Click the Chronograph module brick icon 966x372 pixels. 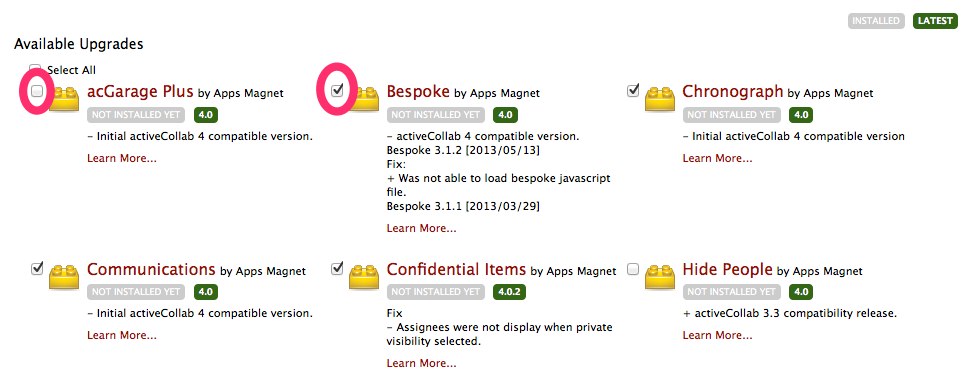[x=660, y=99]
